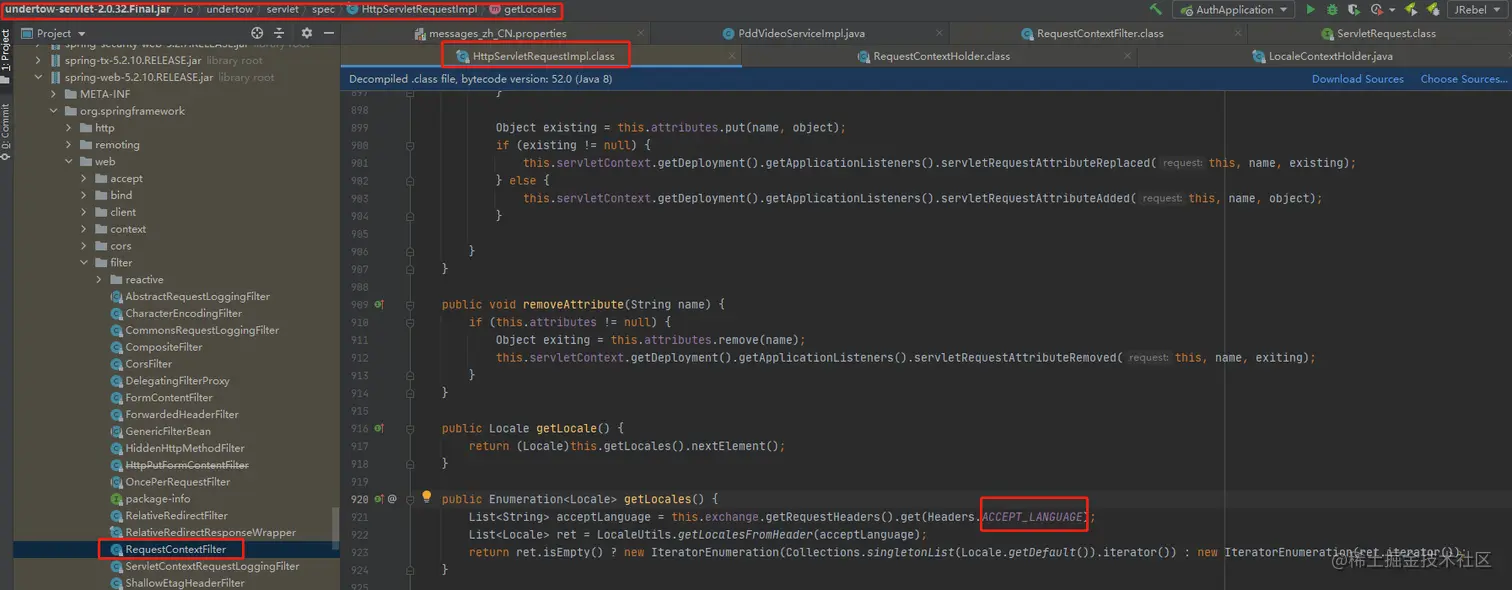Collapse spring-web-5.2.10.RELEASE.jar node
Viewport: 1512px width, 590px height.
tap(40, 77)
